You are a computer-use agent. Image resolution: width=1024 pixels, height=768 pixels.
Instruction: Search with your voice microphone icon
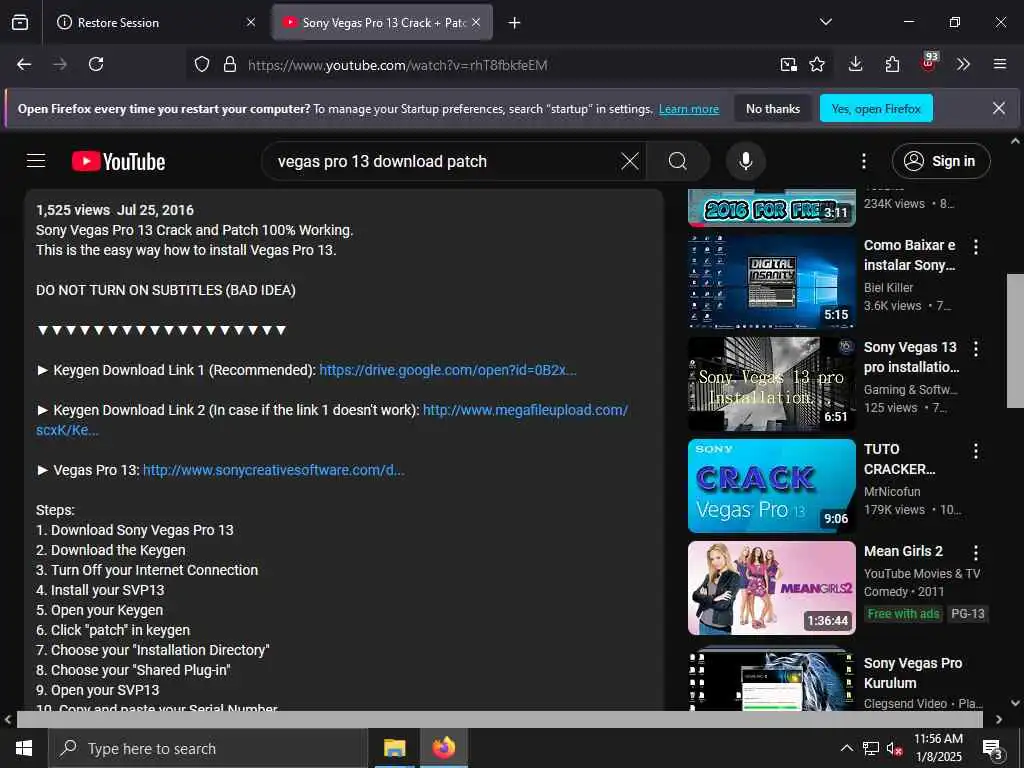pos(745,161)
